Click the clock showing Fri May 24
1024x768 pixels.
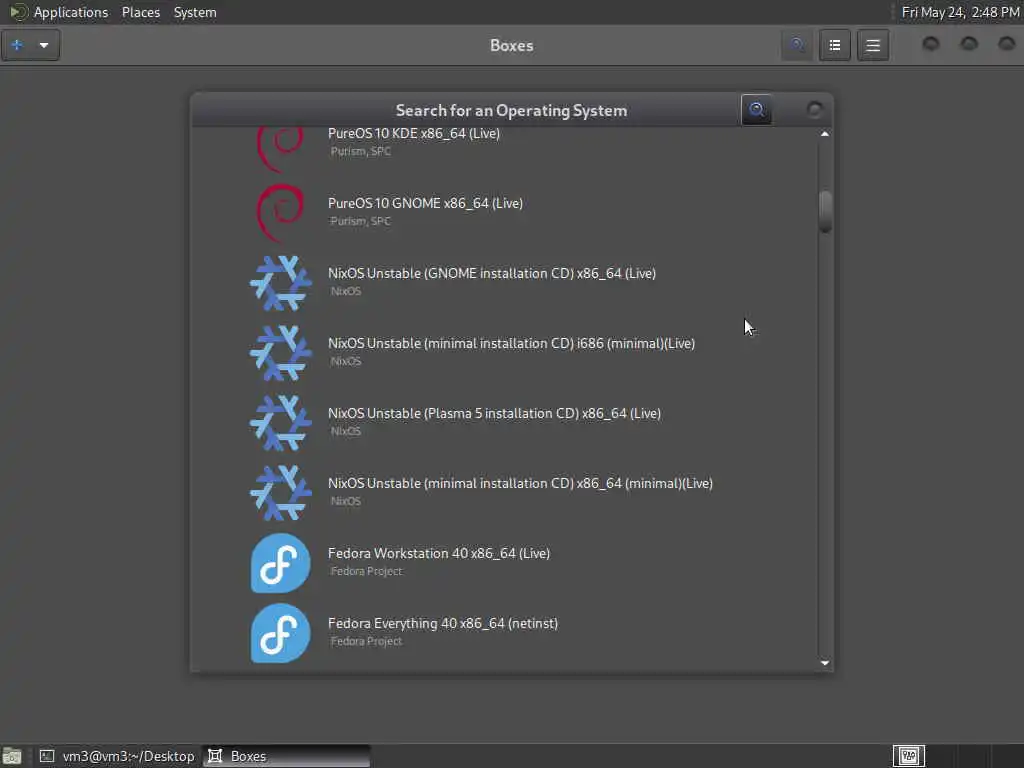point(960,12)
